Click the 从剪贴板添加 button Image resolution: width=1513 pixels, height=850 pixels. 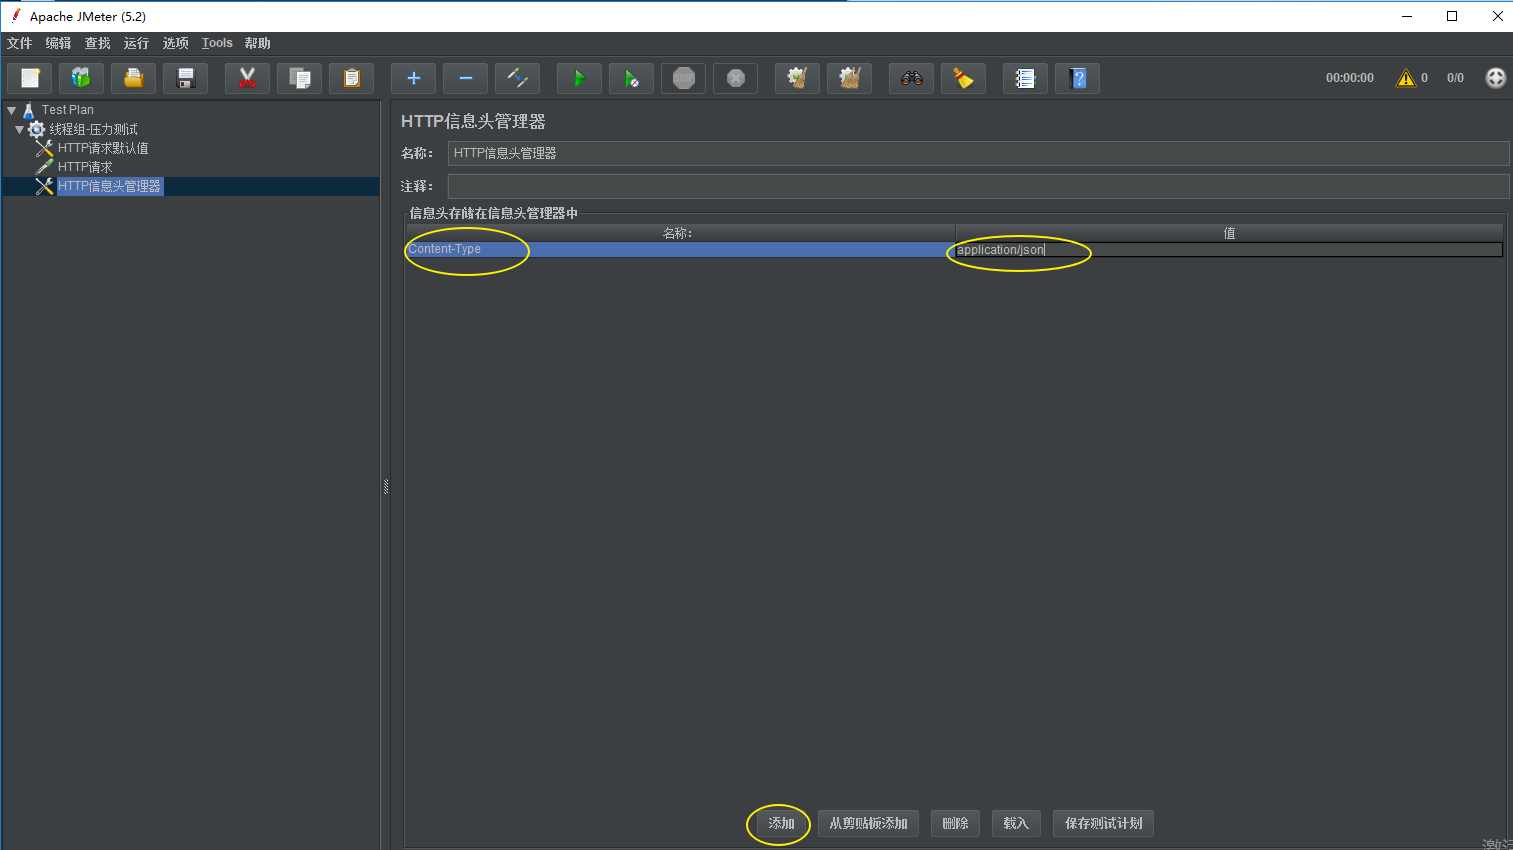point(868,823)
